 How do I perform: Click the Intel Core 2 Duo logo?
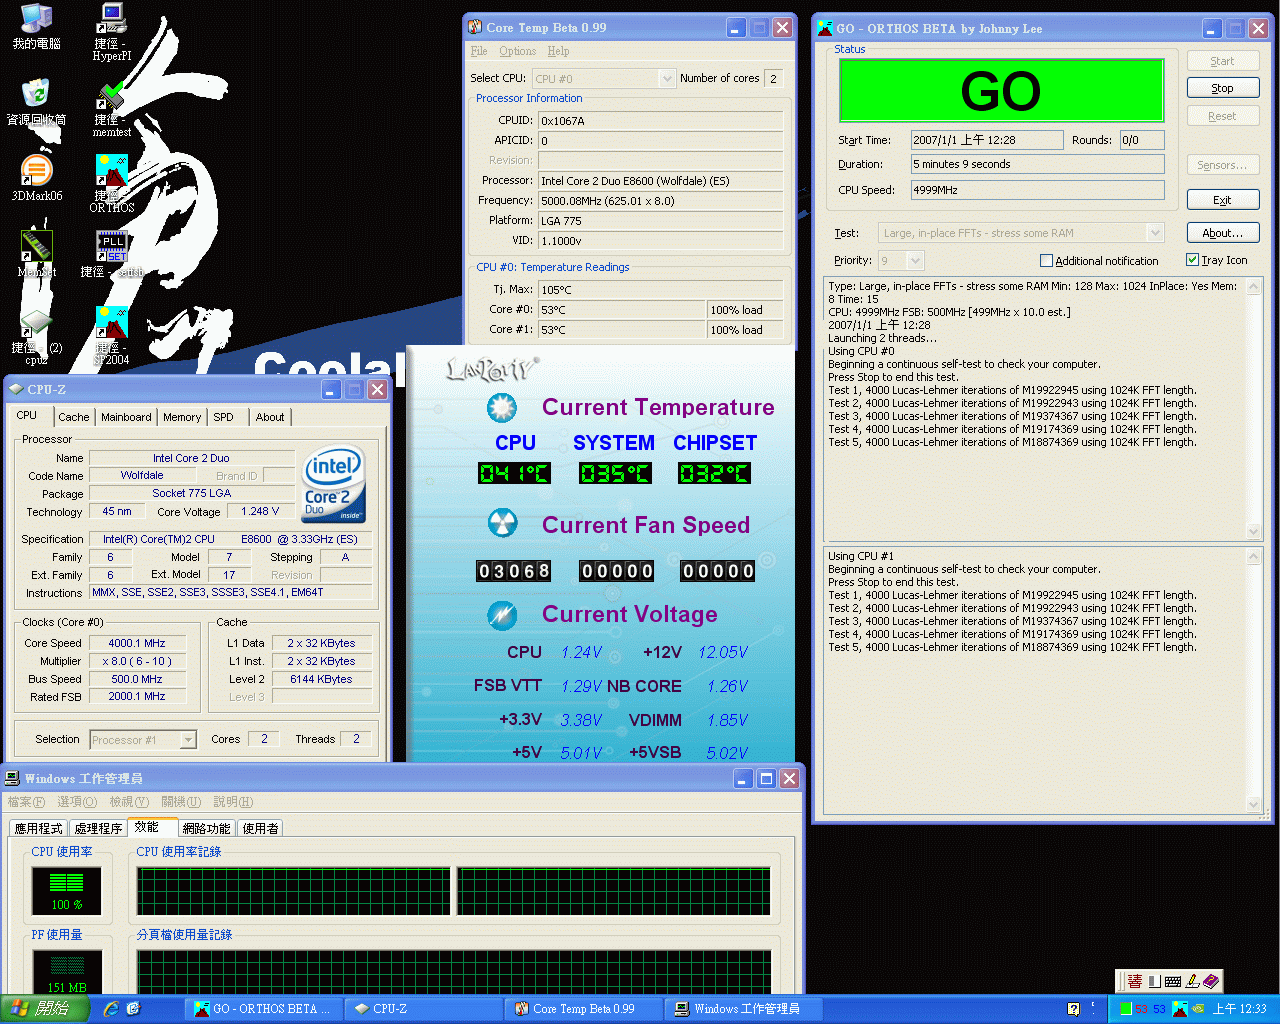point(334,484)
